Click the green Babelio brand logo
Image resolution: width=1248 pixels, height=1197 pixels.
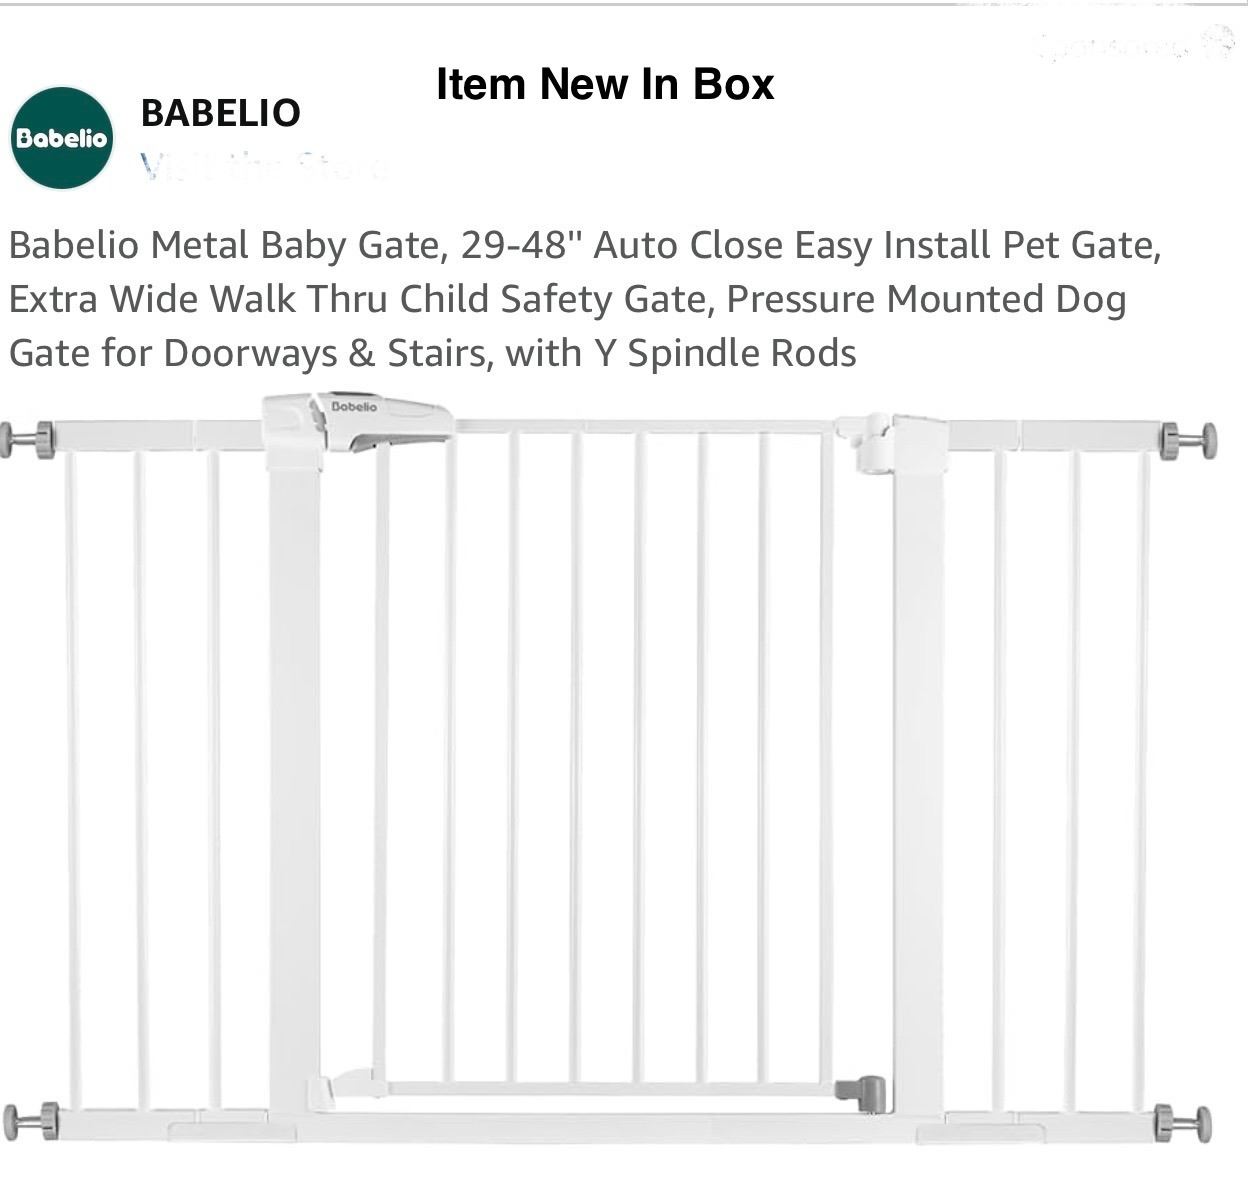point(62,138)
